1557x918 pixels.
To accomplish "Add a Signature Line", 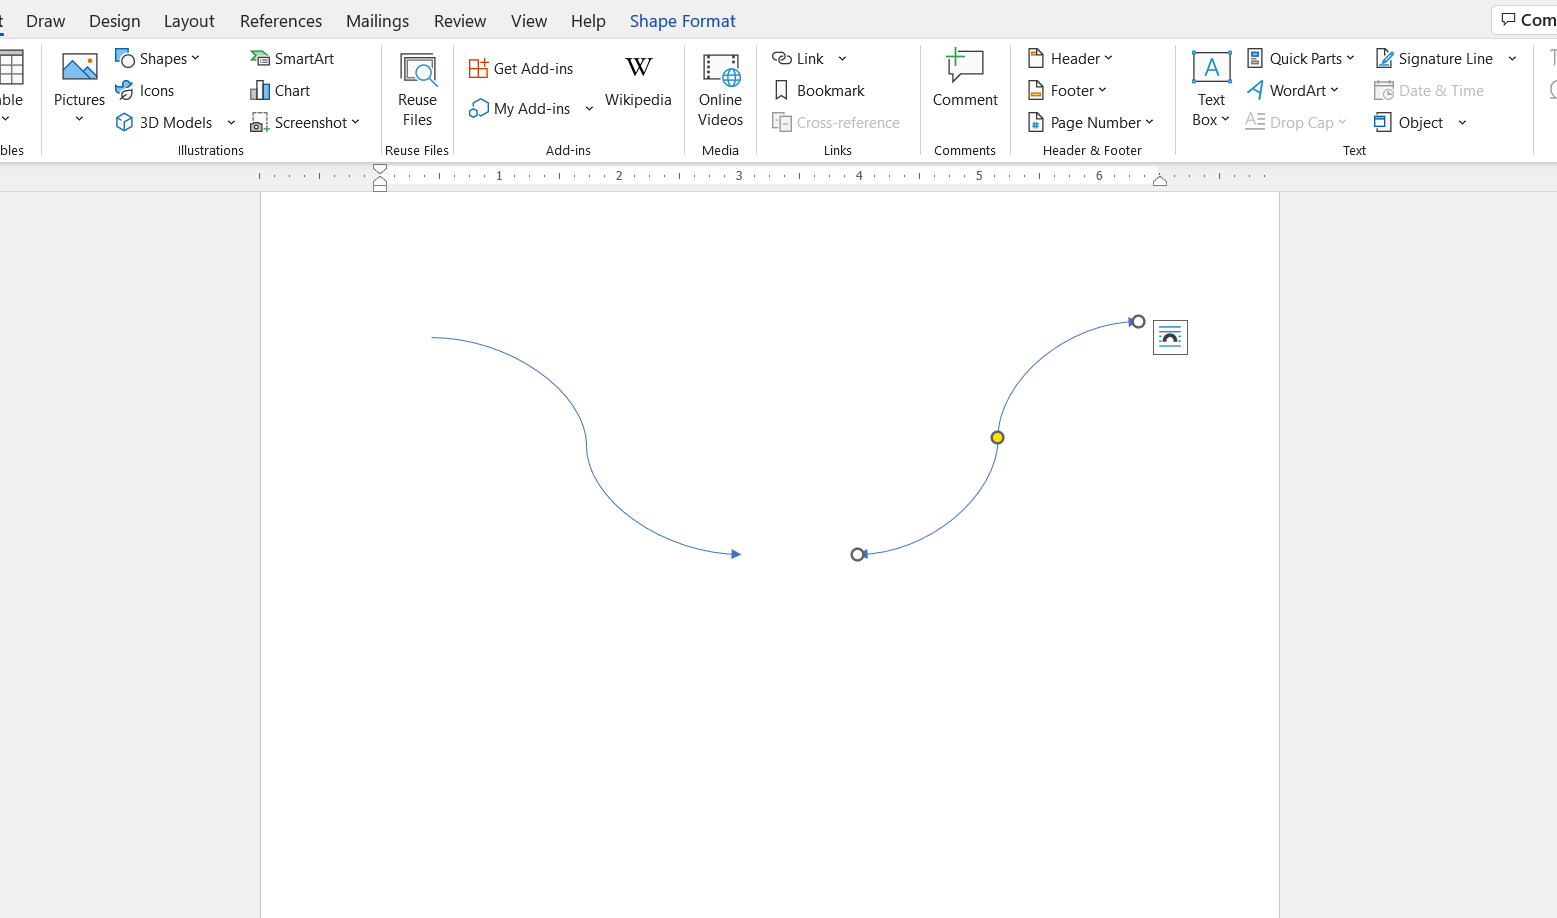I will [1434, 58].
